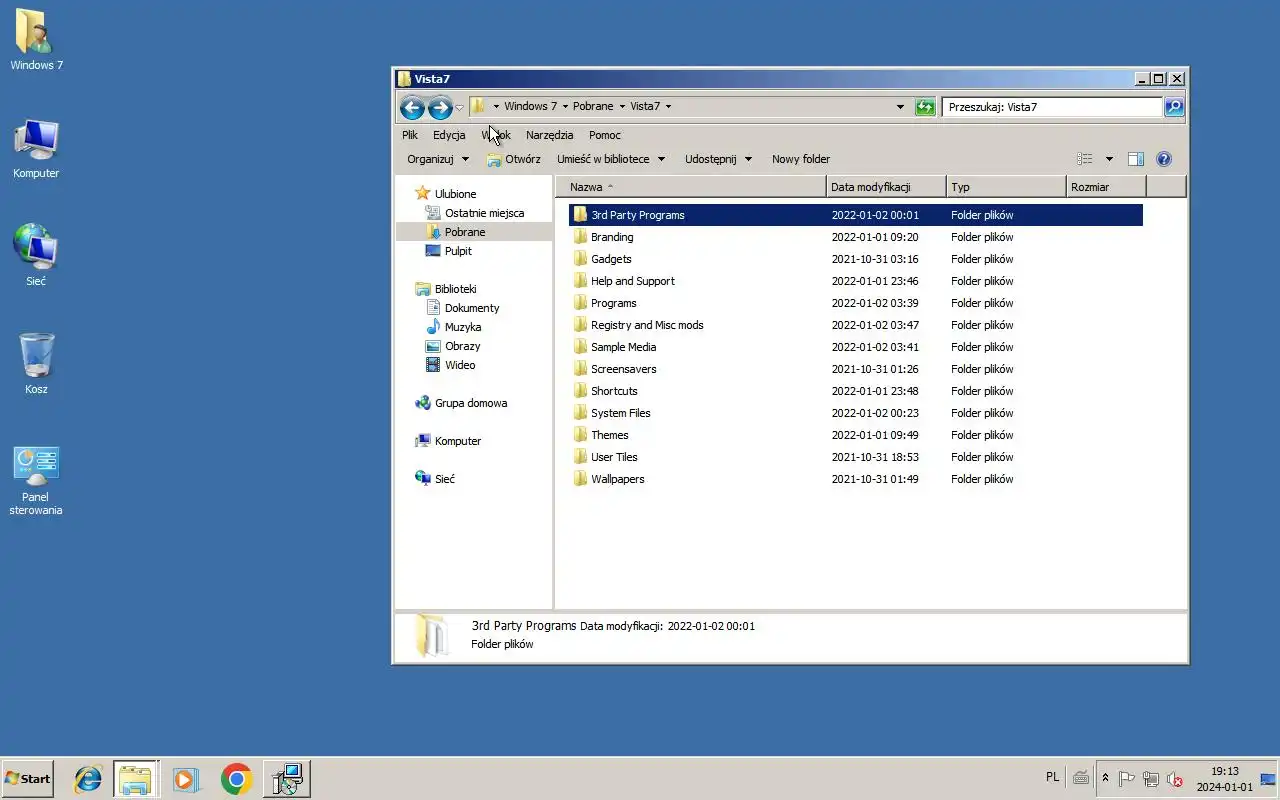Sort by Data modyfikacji column header
Image resolution: width=1280 pixels, height=800 pixels.
887,187
